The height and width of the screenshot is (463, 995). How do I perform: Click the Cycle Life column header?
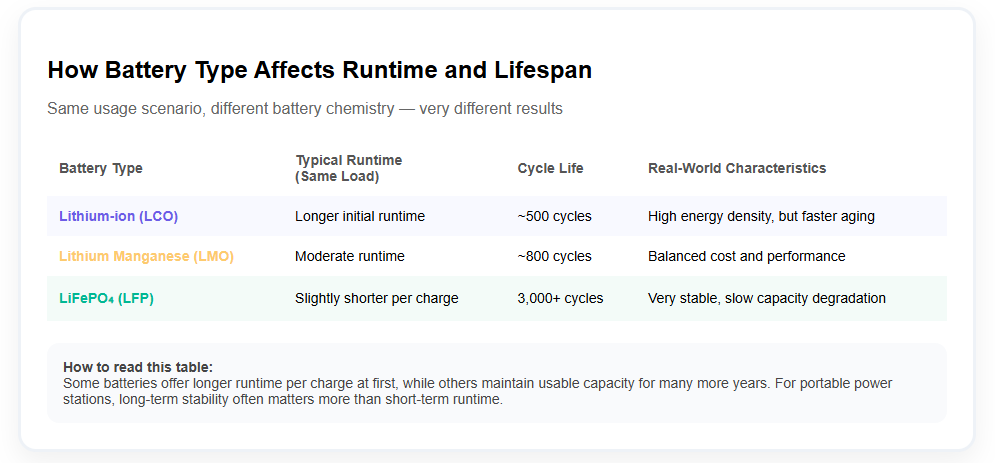(x=550, y=168)
